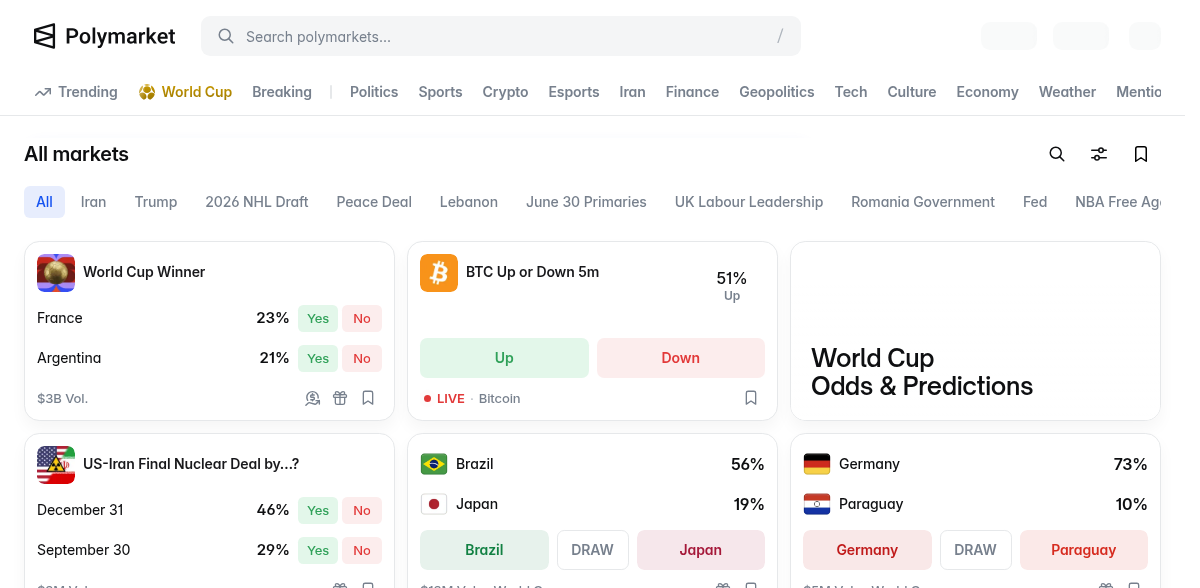Buy Yes for Argentina
Screen dimensions: 1200x588
[318, 359]
